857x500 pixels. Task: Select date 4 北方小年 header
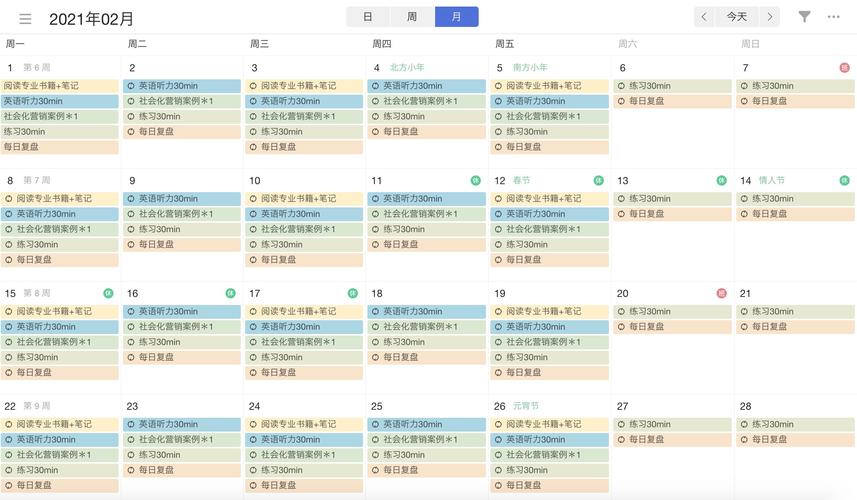click(x=399, y=68)
